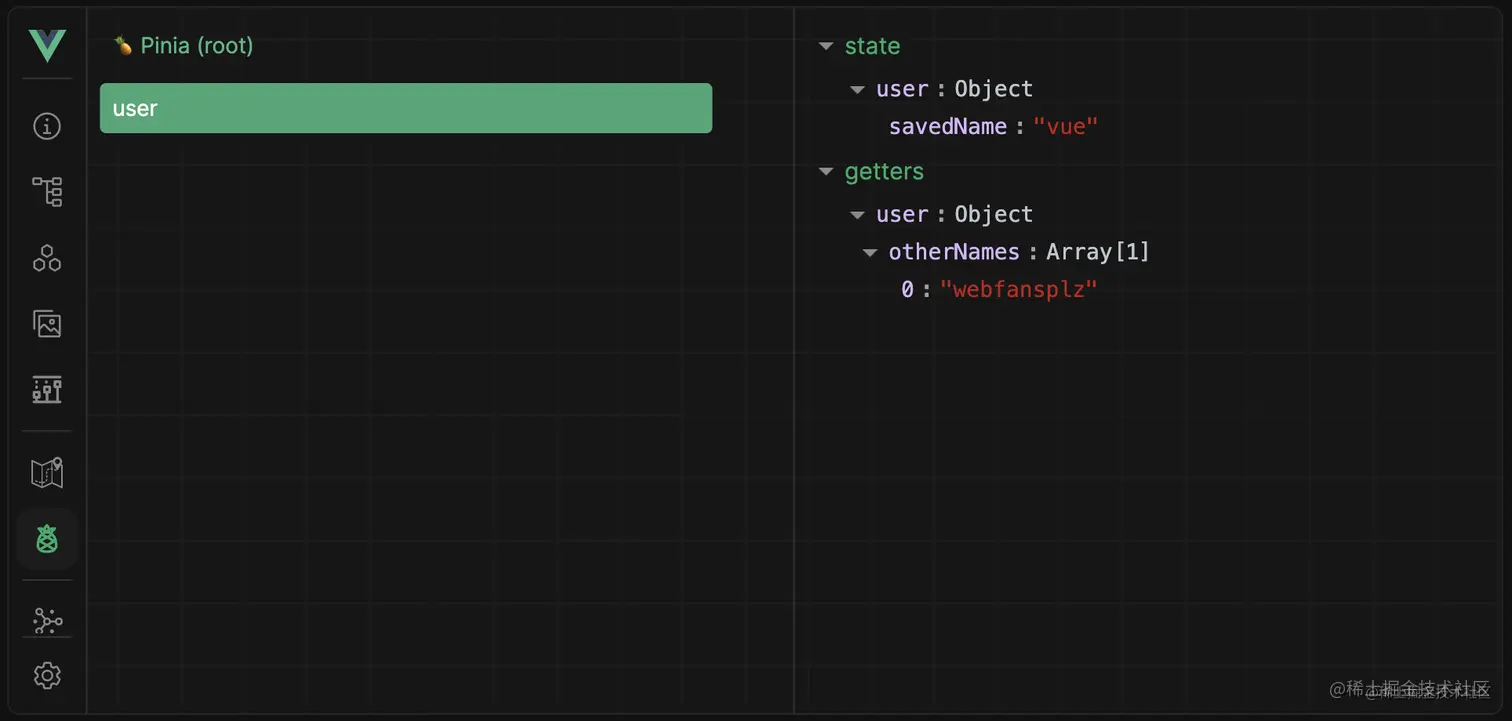Click the "webfansplz" array value
The height and width of the screenshot is (721, 1512).
point(1019,290)
